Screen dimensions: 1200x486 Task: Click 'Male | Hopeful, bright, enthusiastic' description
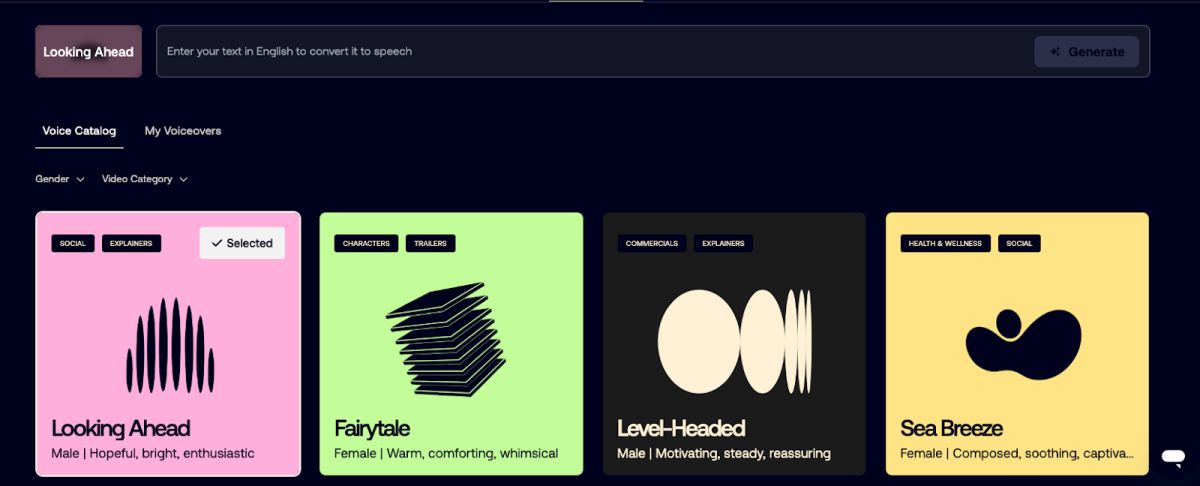click(153, 453)
